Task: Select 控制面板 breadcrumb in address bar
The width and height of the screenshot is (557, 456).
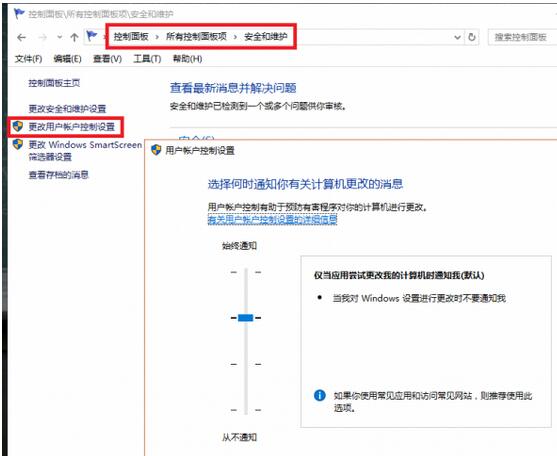Action: coord(131,37)
